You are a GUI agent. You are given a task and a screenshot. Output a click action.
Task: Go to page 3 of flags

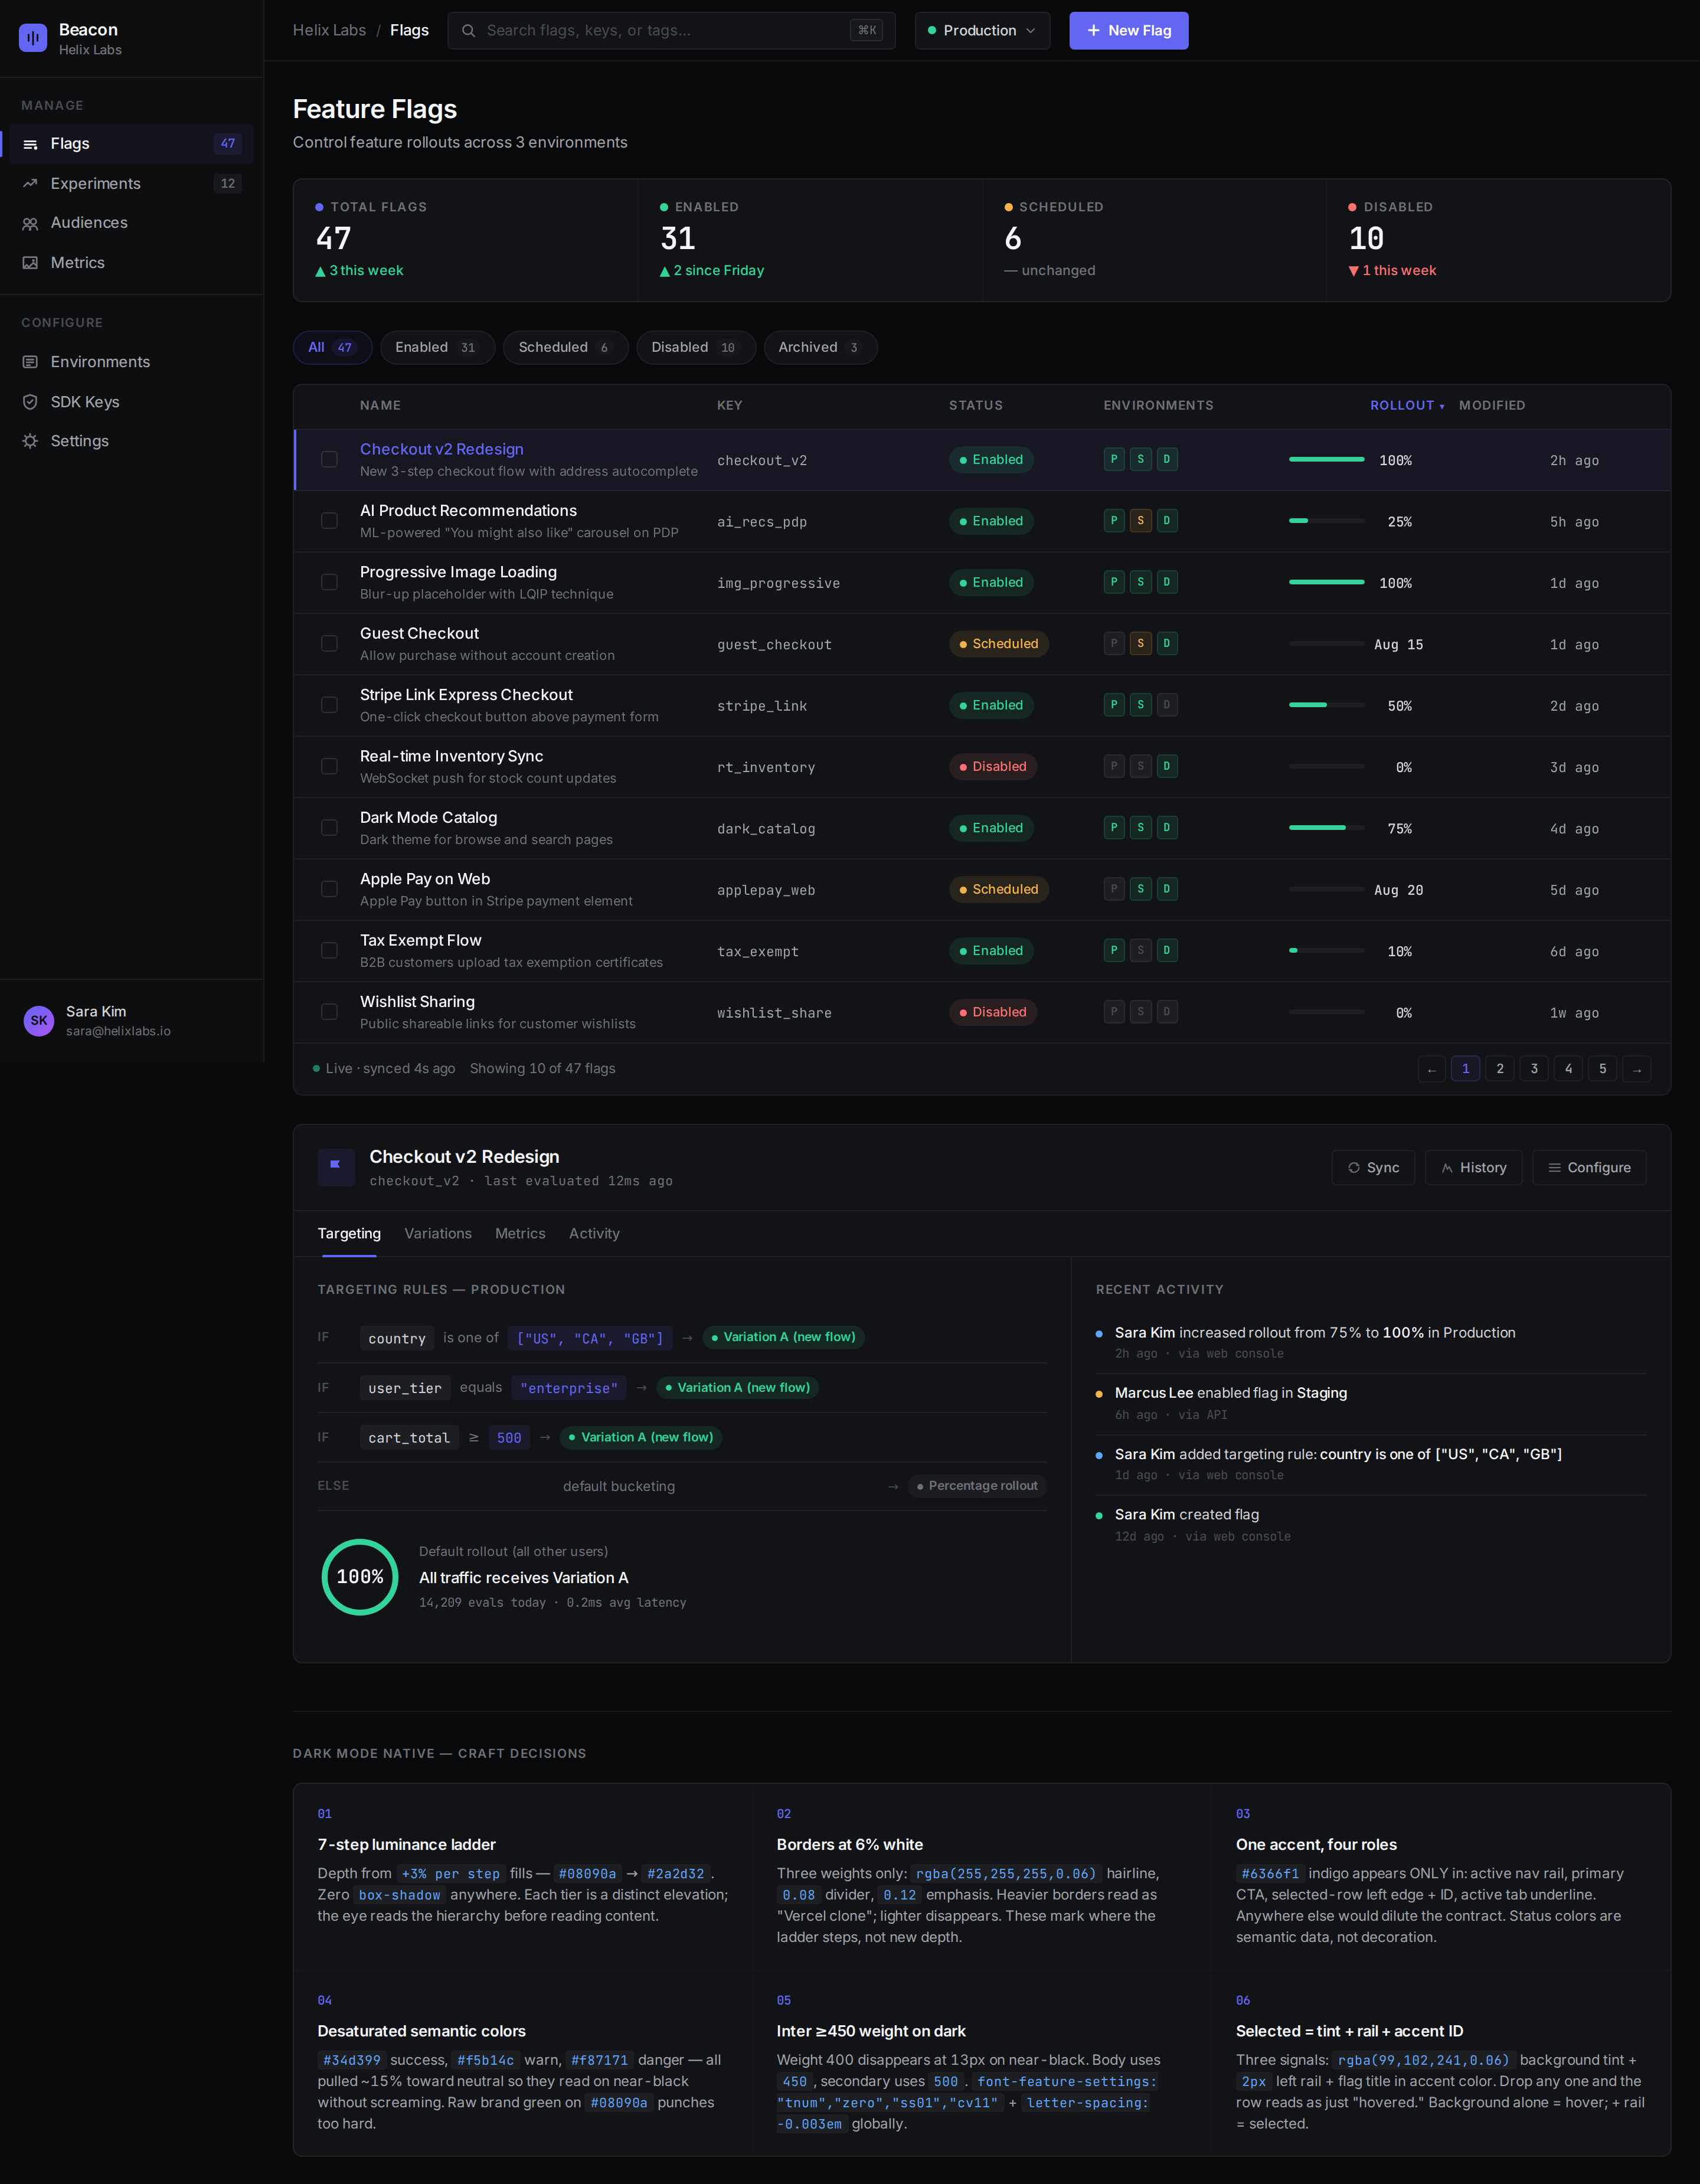pos(1534,1069)
